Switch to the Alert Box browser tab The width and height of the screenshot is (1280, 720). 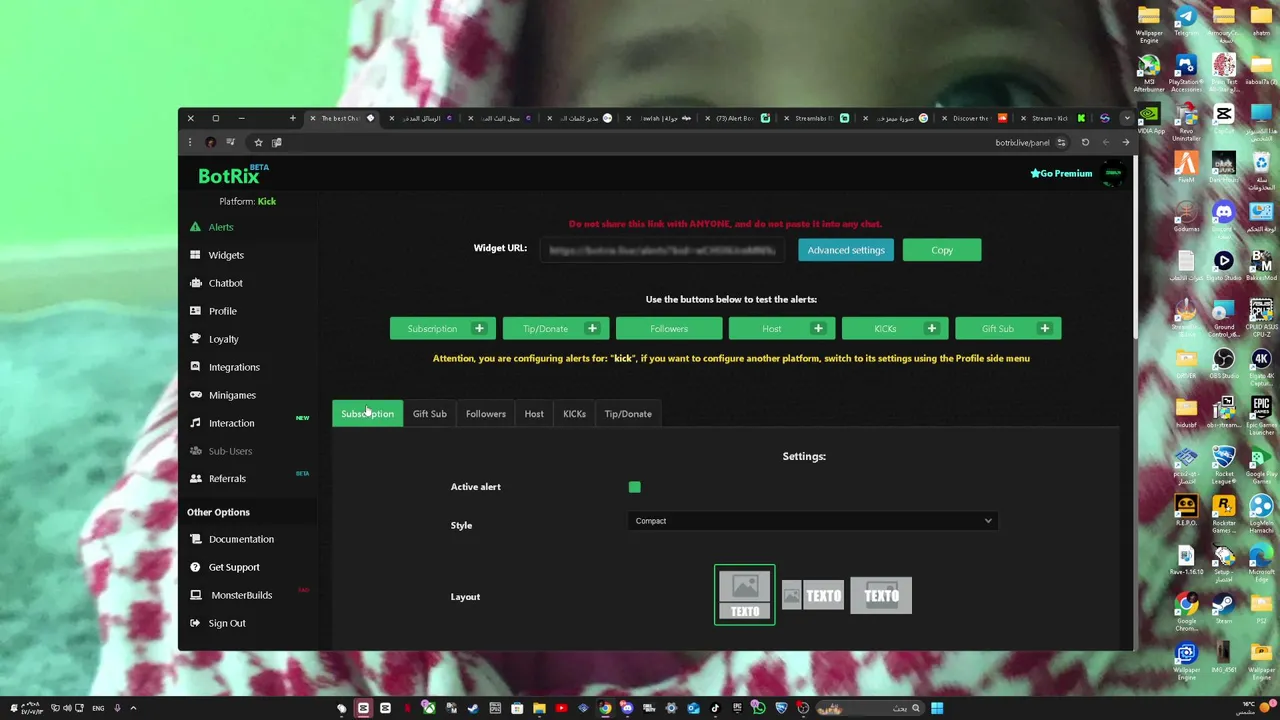pyautogui.click(x=738, y=118)
